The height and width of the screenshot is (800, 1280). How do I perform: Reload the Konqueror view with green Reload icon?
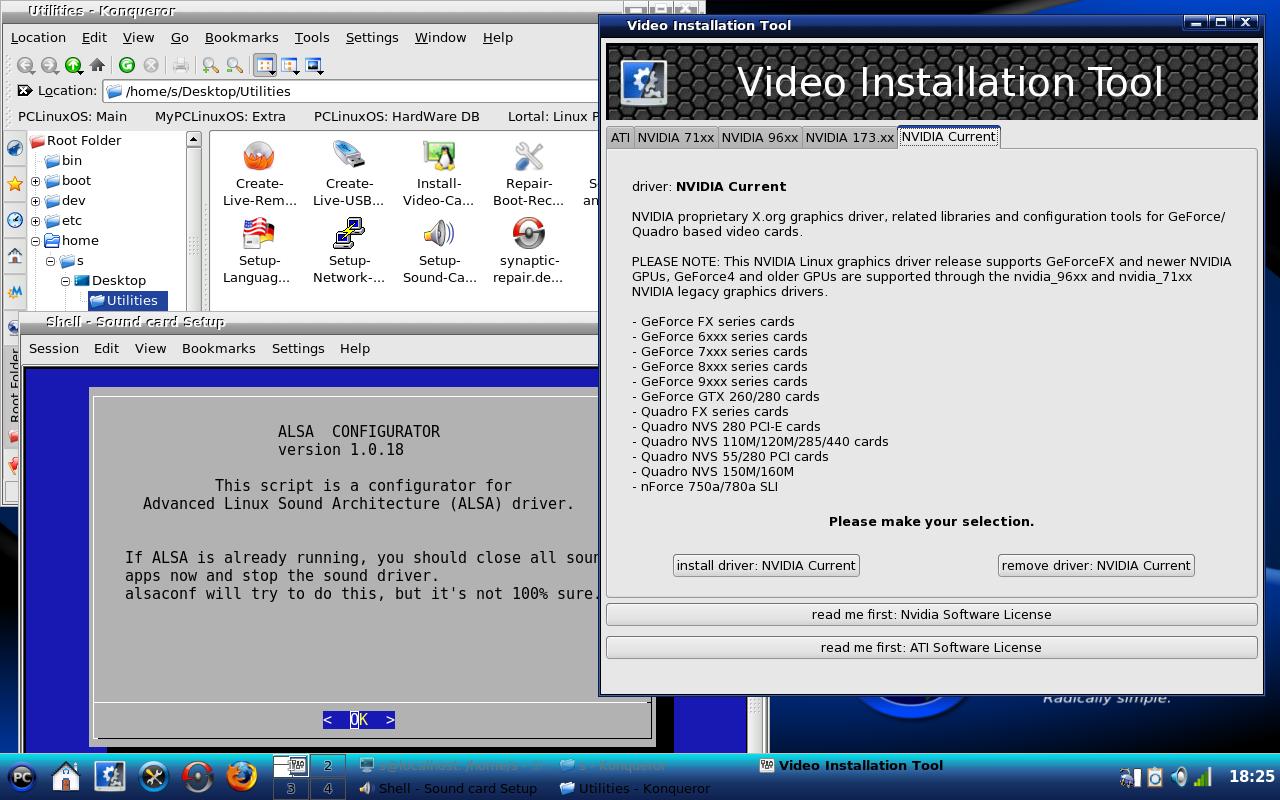pyautogui.click(x=127, y=65)
